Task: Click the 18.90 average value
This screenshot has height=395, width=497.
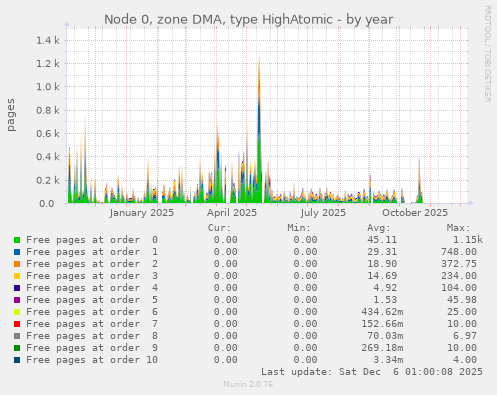Action: (x=382, y=264)
